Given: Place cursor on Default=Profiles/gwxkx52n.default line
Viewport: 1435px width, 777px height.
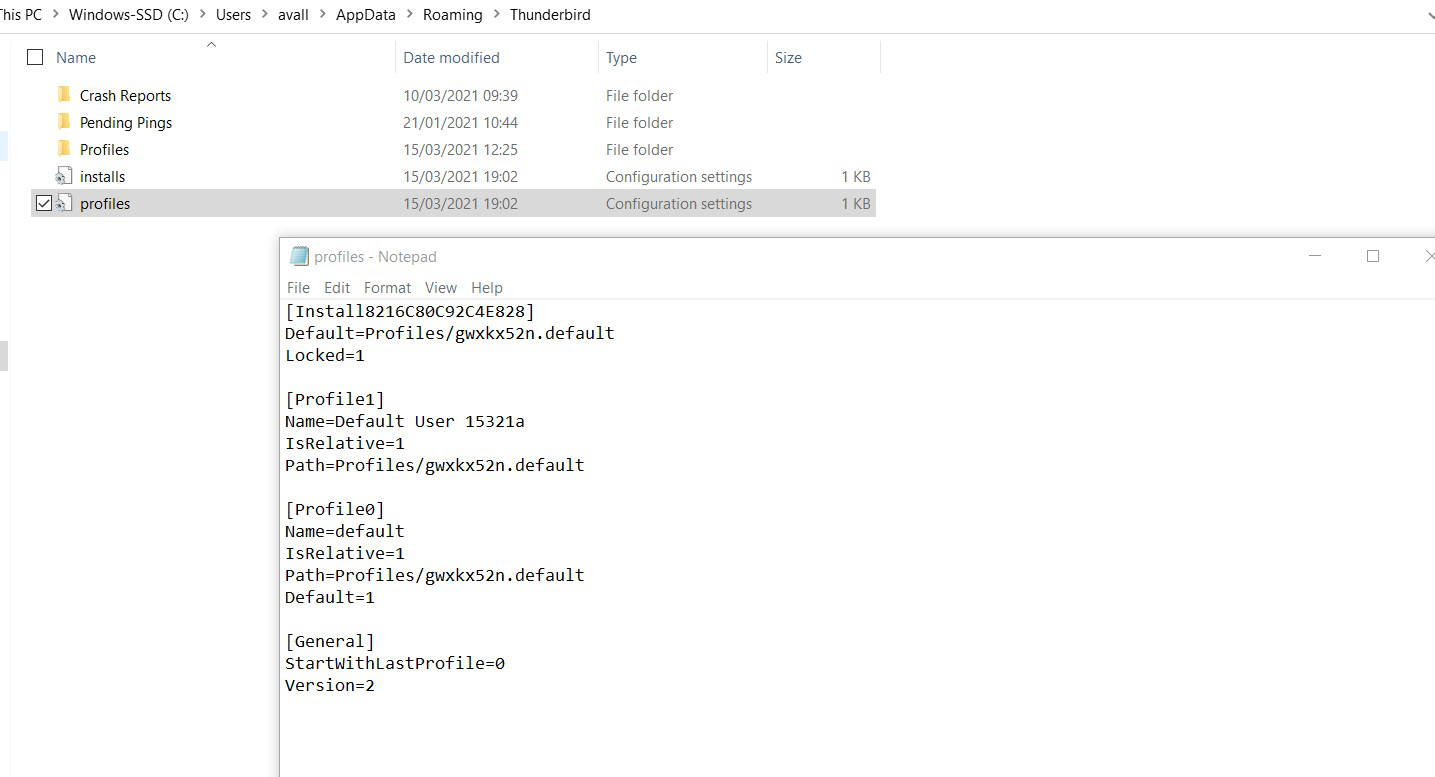Looking at the screenshot, I should 450,333.
